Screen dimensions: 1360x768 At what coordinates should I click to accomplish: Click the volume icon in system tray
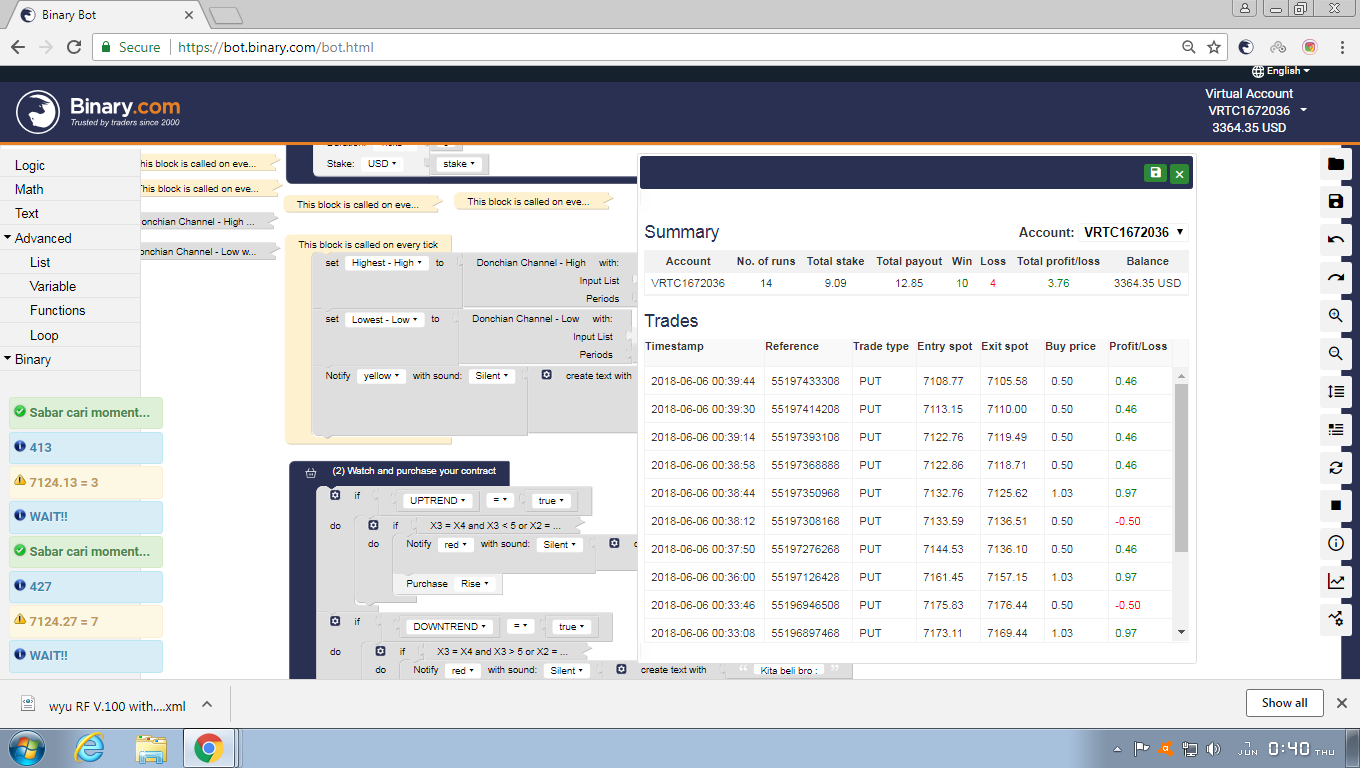tap(1214, 749)
